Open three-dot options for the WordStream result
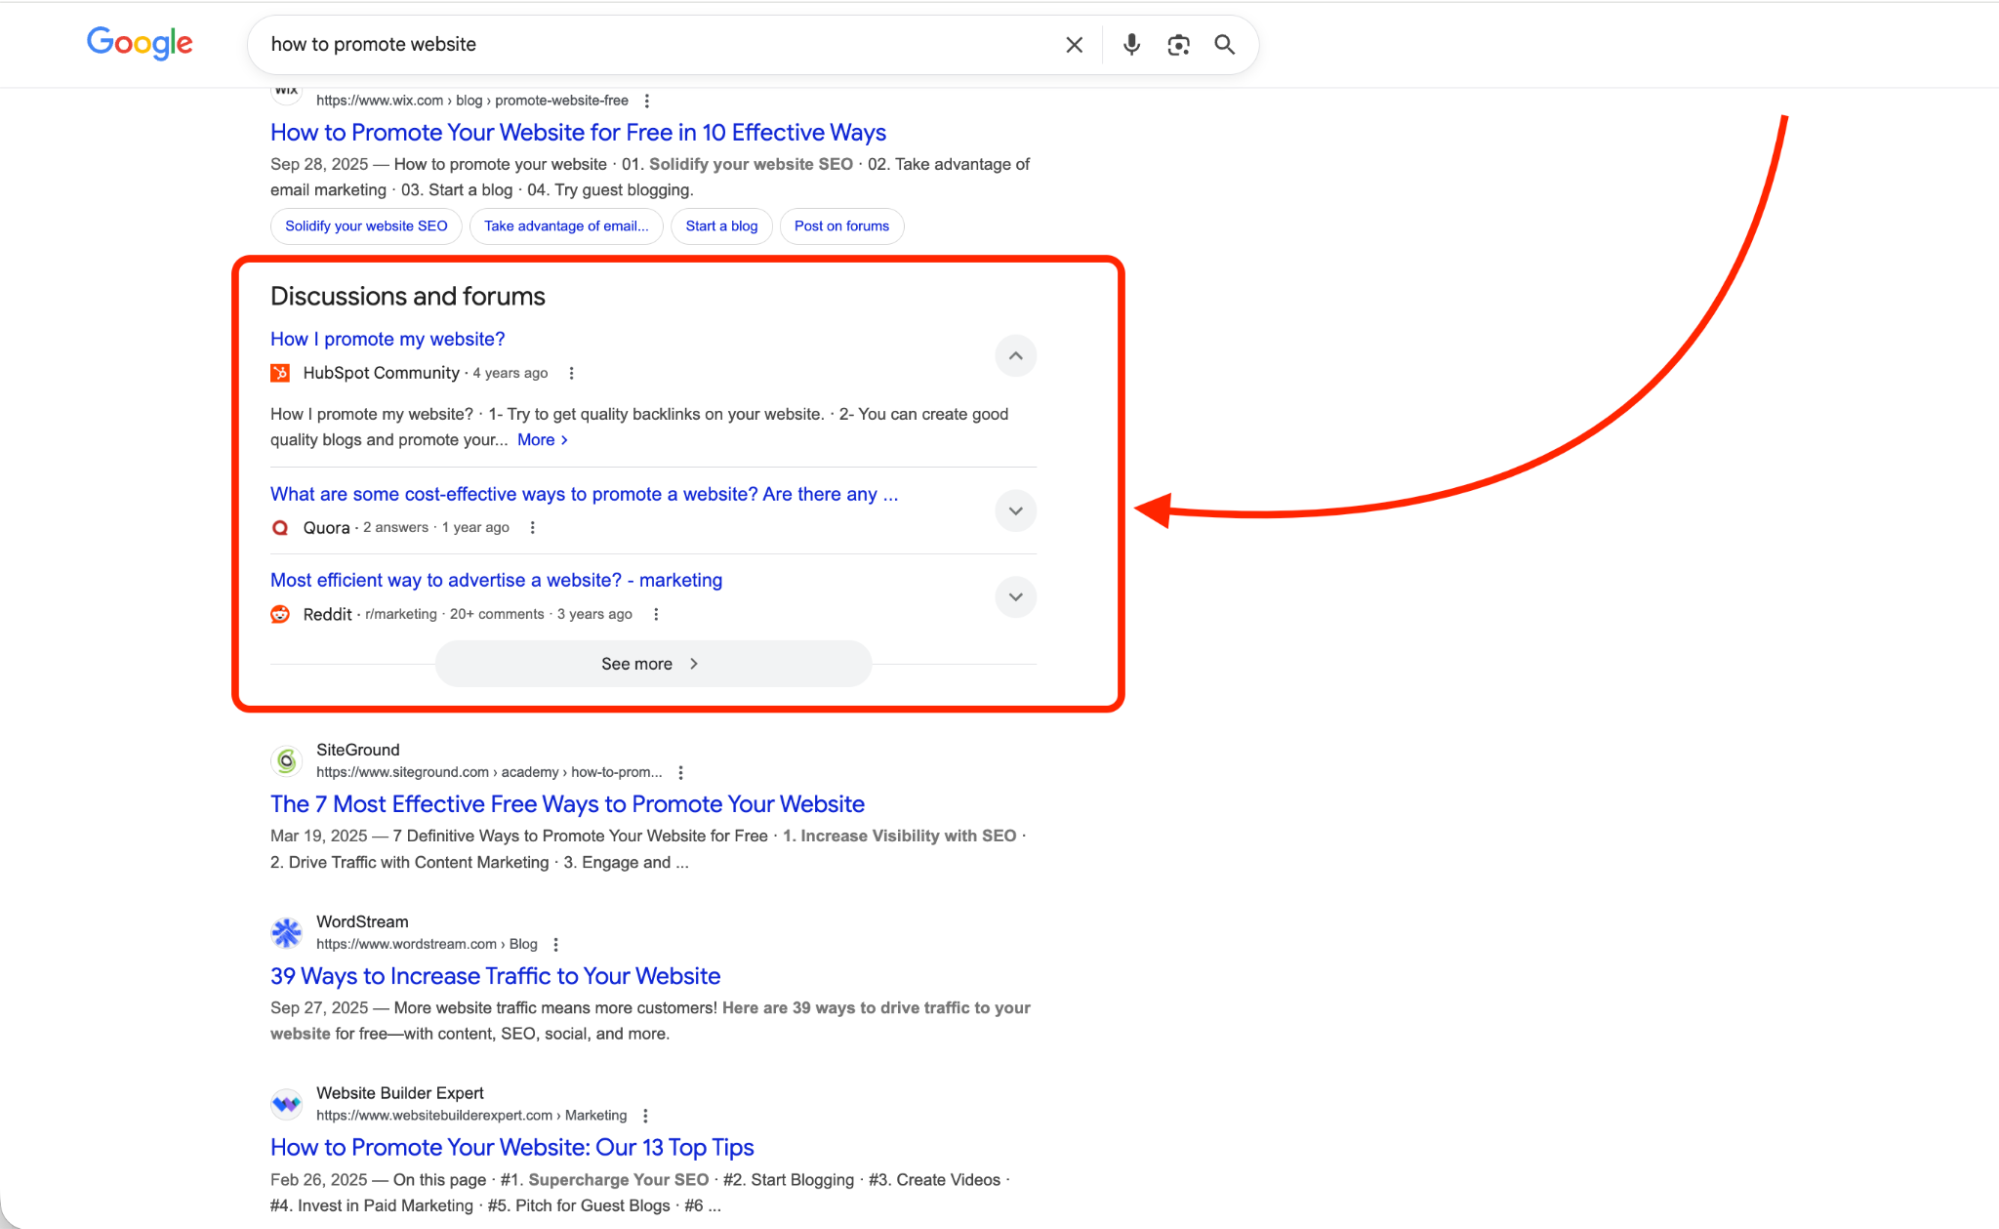Image resolution: width=1999 pixels, height=1229 pixels. pyautogui.click(x=555, y=943)
